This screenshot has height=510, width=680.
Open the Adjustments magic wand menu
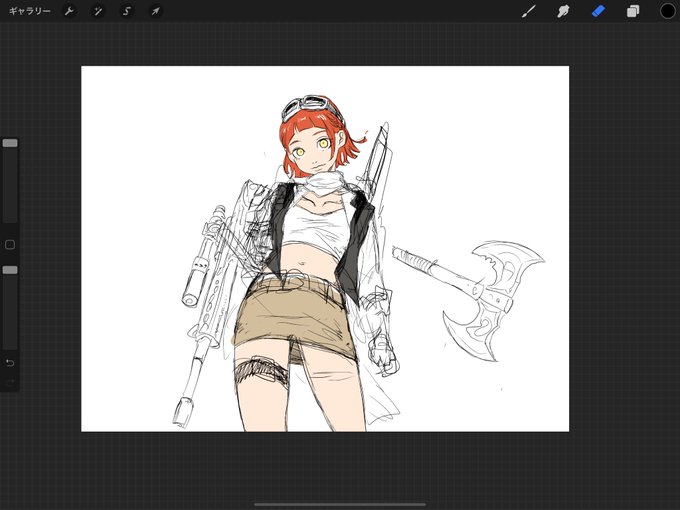[98, 11]
